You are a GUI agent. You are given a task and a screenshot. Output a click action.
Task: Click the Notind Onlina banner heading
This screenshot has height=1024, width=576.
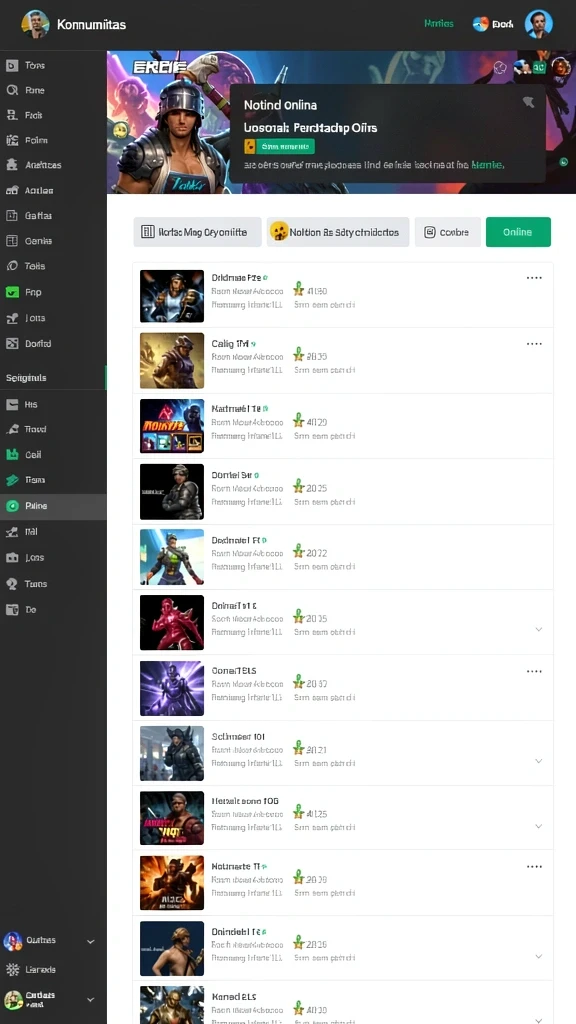click(280, 104)
